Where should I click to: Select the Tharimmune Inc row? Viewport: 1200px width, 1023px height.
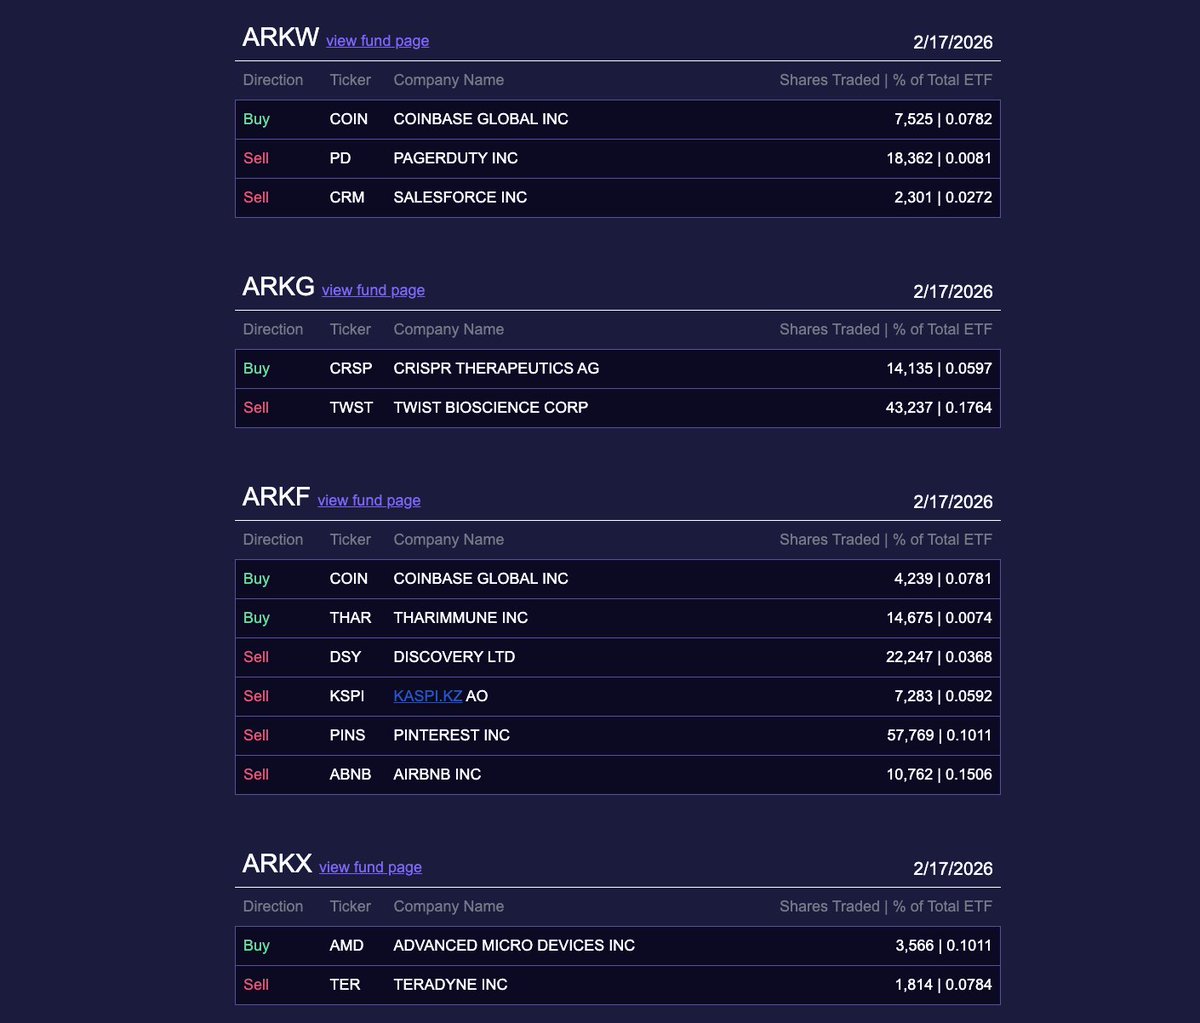click(617, 618)
